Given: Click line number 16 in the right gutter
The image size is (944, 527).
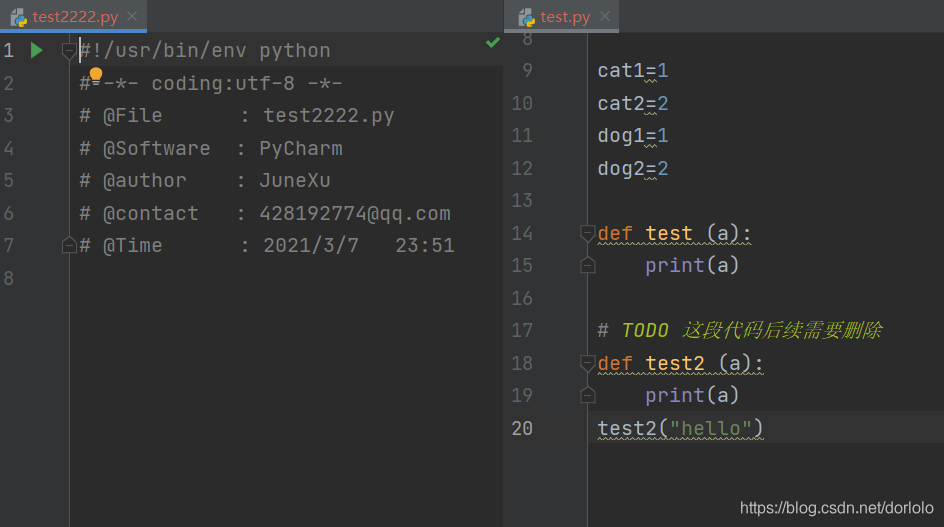Looking at the screenshot, I should 522,298.
